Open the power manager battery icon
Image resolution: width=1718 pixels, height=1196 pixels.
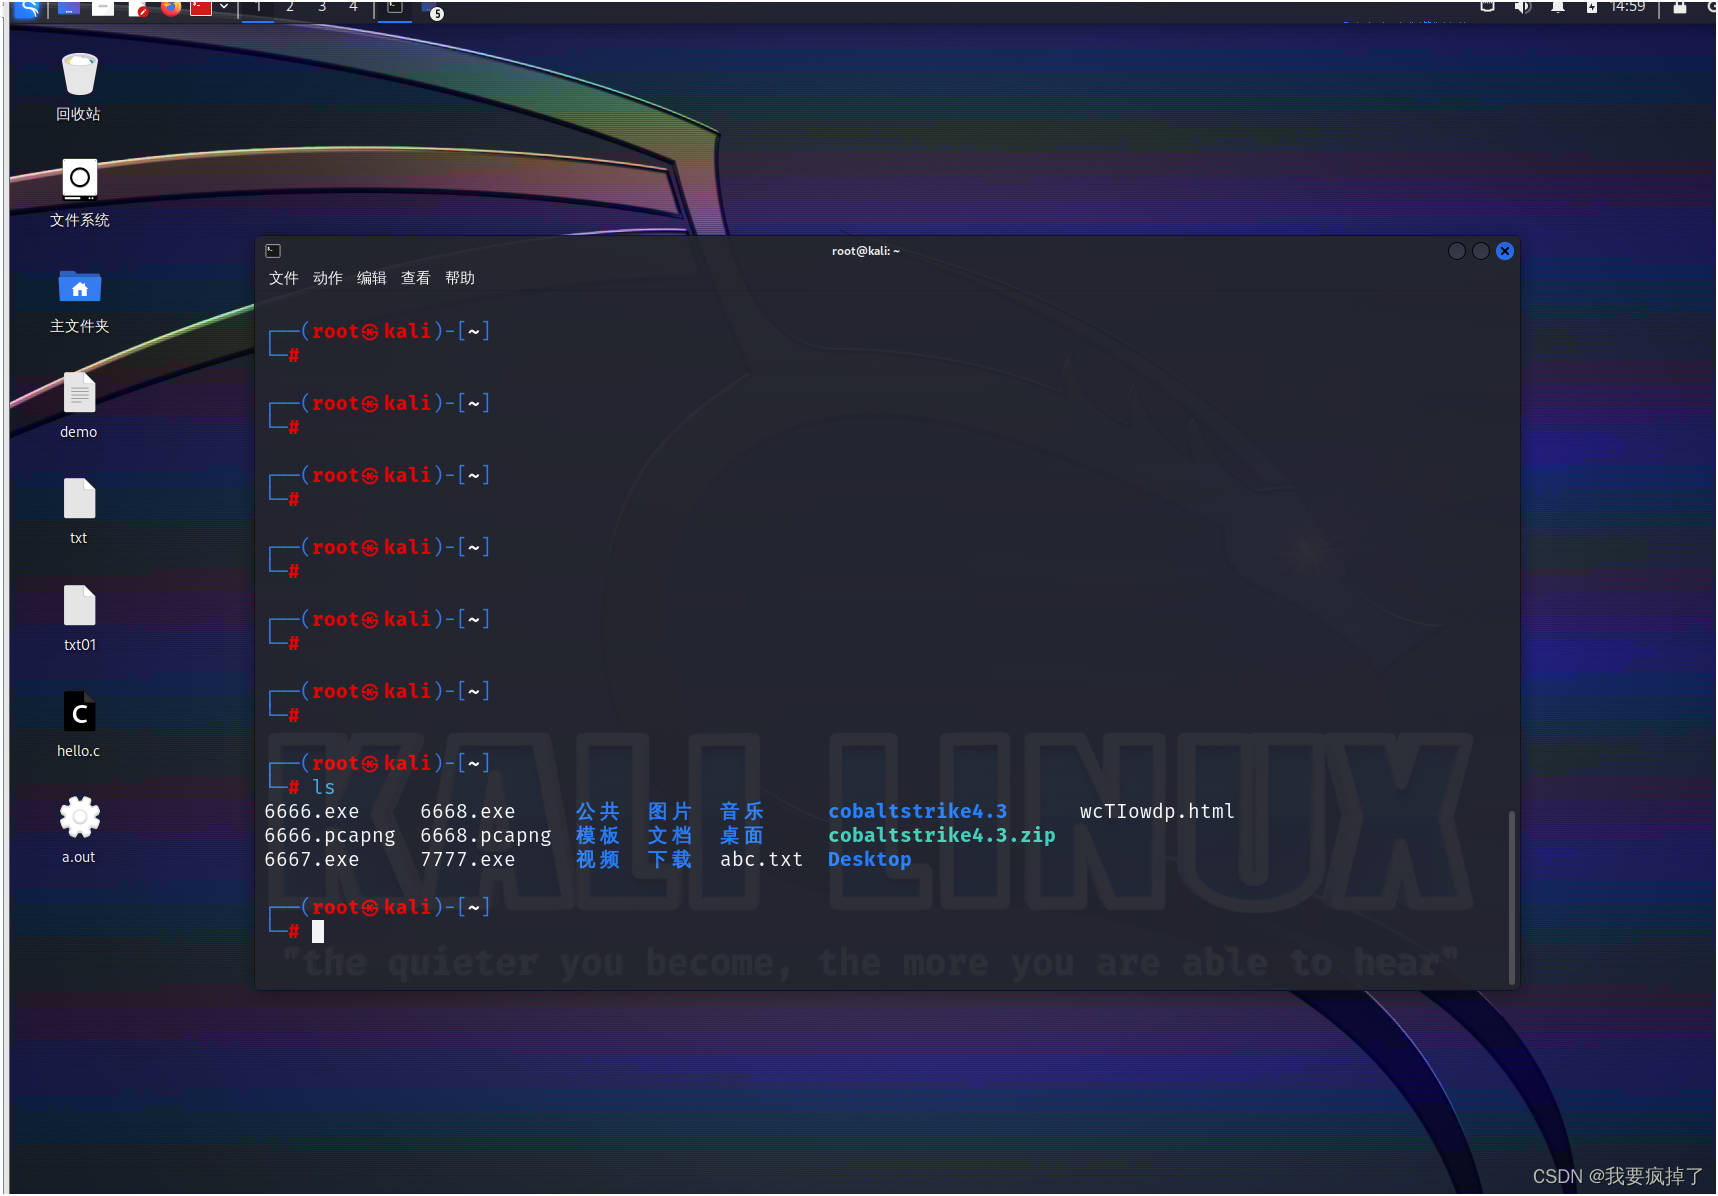(x=1591, y=6)
